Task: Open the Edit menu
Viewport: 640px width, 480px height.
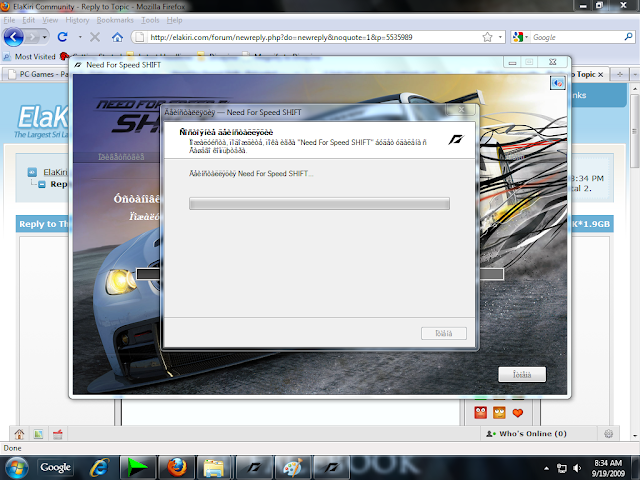Action: coord(28,20)
